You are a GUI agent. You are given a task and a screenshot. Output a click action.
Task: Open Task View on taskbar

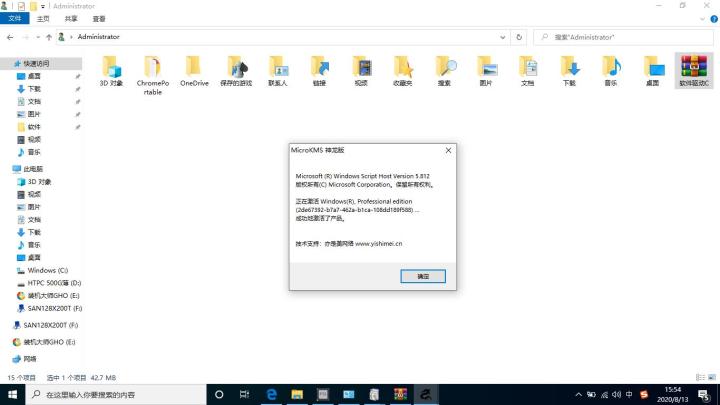click(244, 394)
